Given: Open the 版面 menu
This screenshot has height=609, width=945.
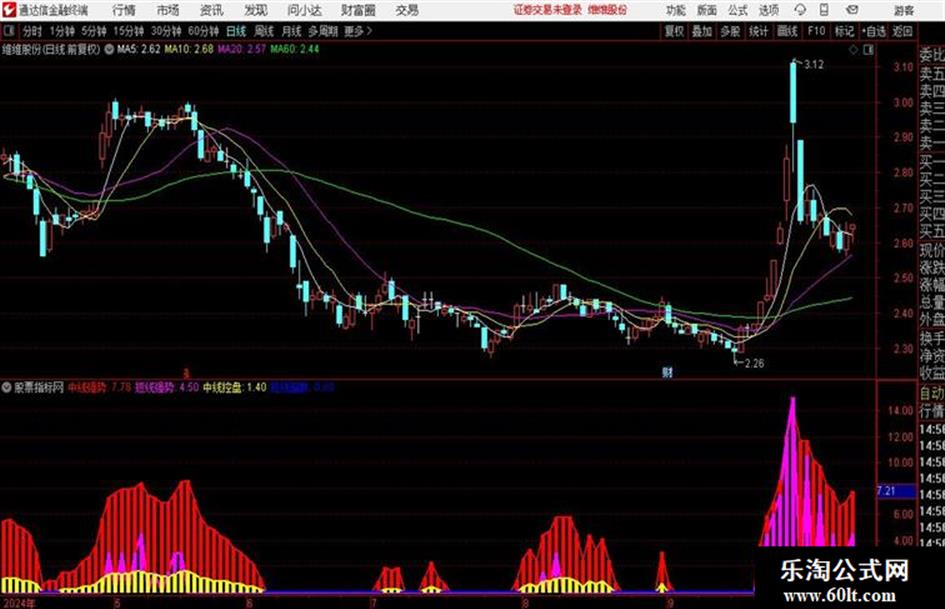Looking at the screenshot, I should pos(706,10).
